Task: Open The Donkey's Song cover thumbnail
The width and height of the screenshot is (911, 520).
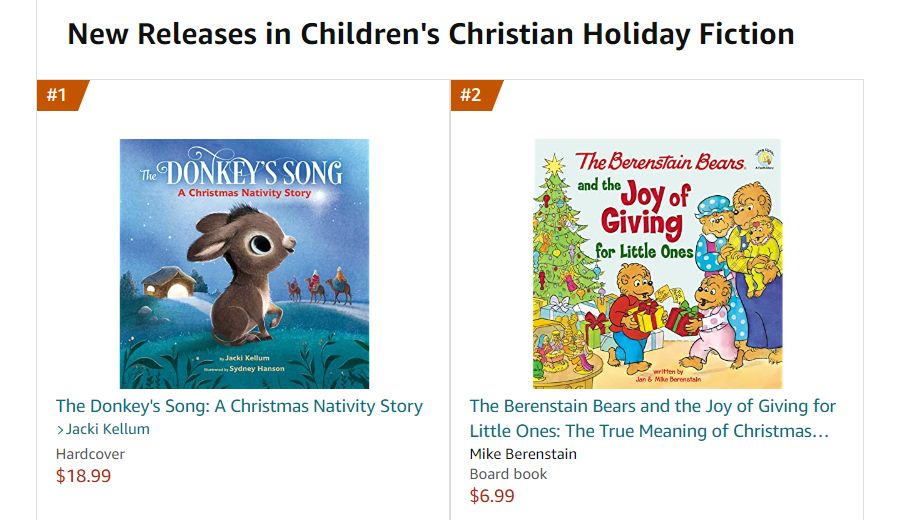Action: (x=244, y=264)
